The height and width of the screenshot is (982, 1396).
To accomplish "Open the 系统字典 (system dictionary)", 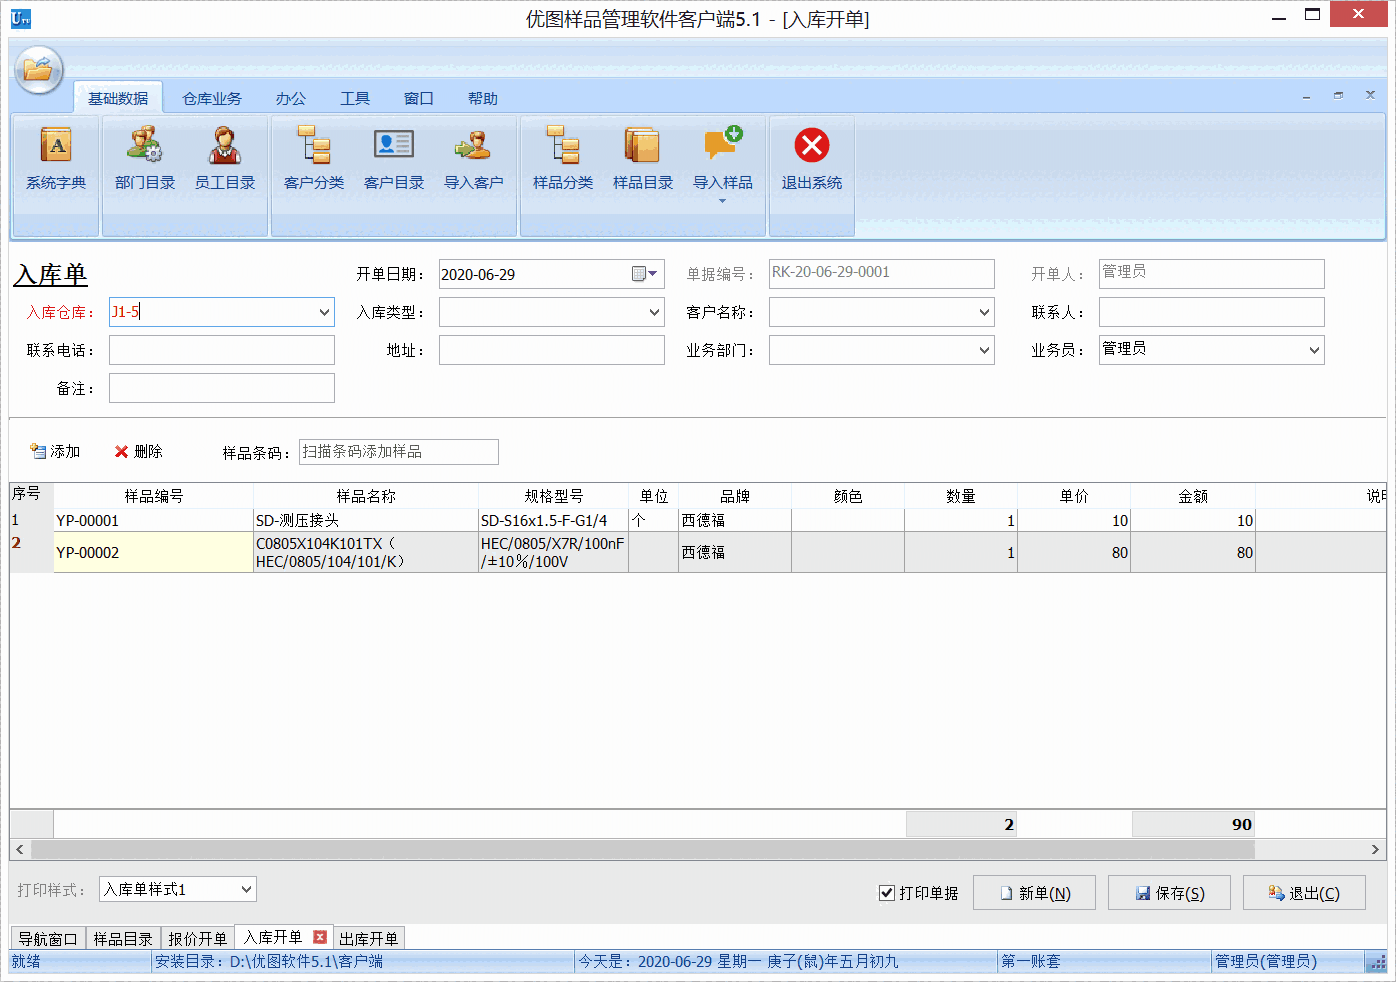I will (x=55, y=160).
